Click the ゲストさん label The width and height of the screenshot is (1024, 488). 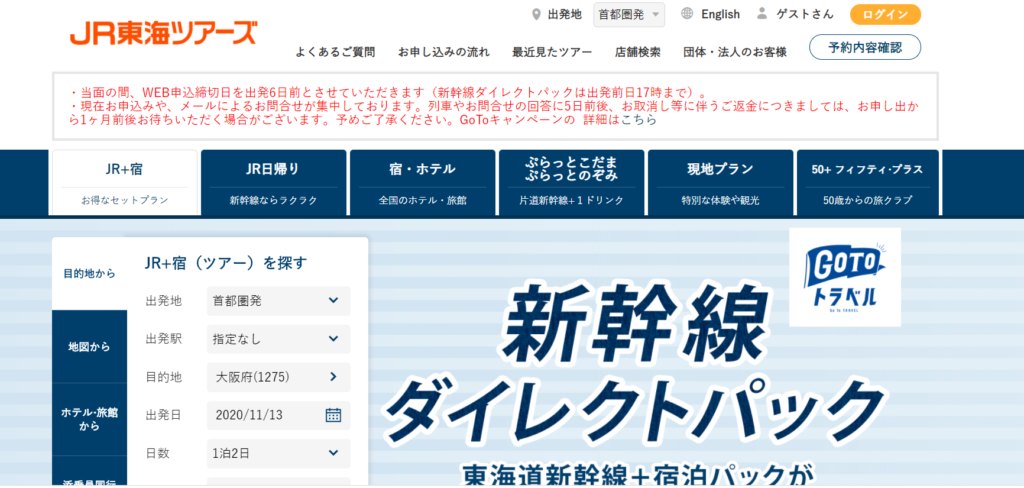[805, 14]
